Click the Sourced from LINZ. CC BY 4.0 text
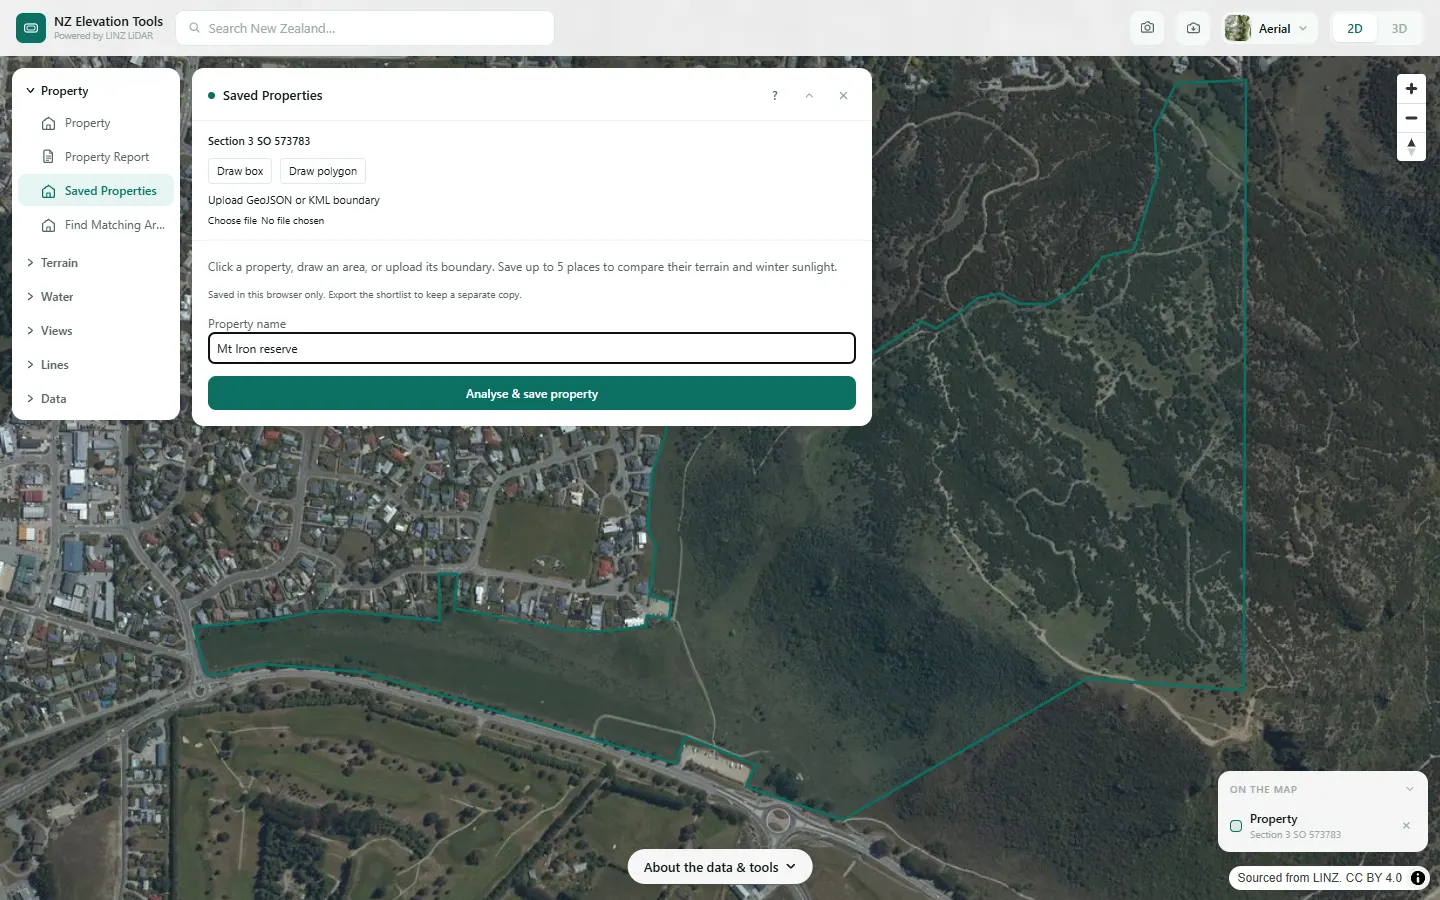Image resolution: width=1440 pixels, height=900 pixels. pyautogui.click(x=1319, y=878)
